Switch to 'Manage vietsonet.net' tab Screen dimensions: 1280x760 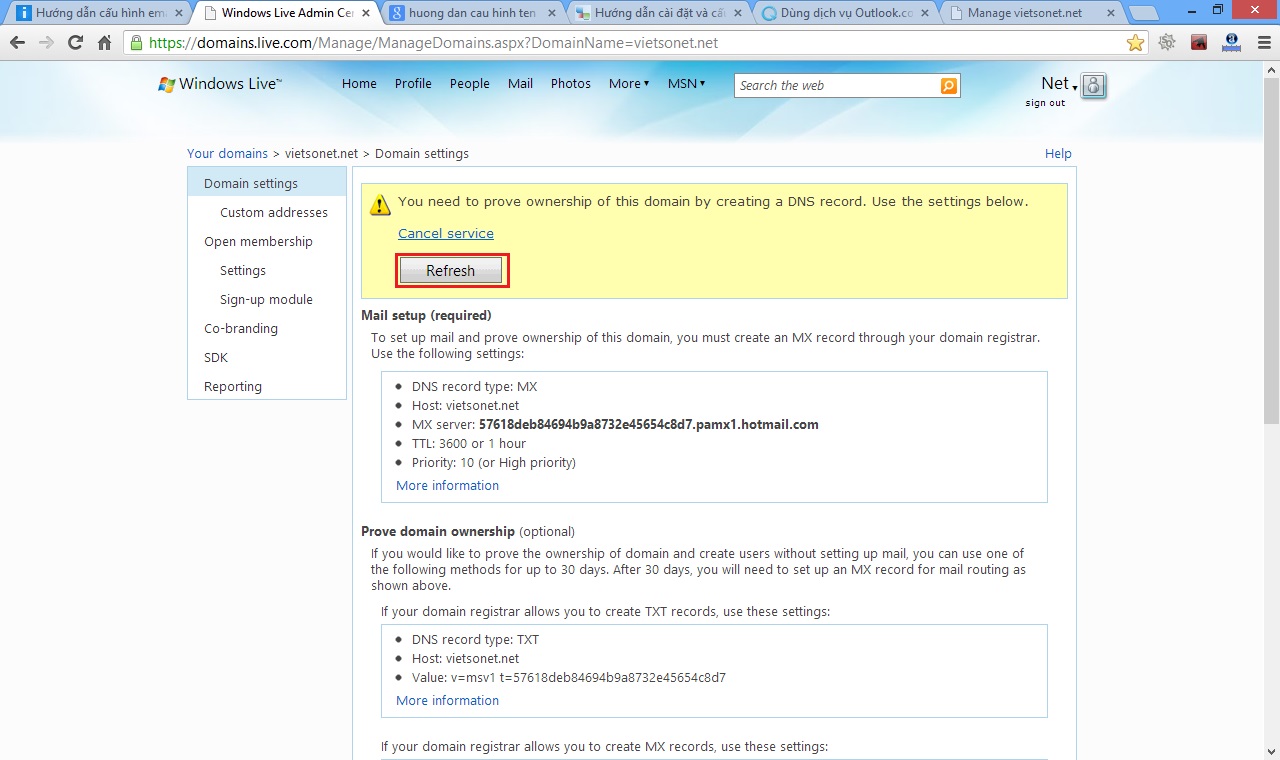[x=1031, y=13]
